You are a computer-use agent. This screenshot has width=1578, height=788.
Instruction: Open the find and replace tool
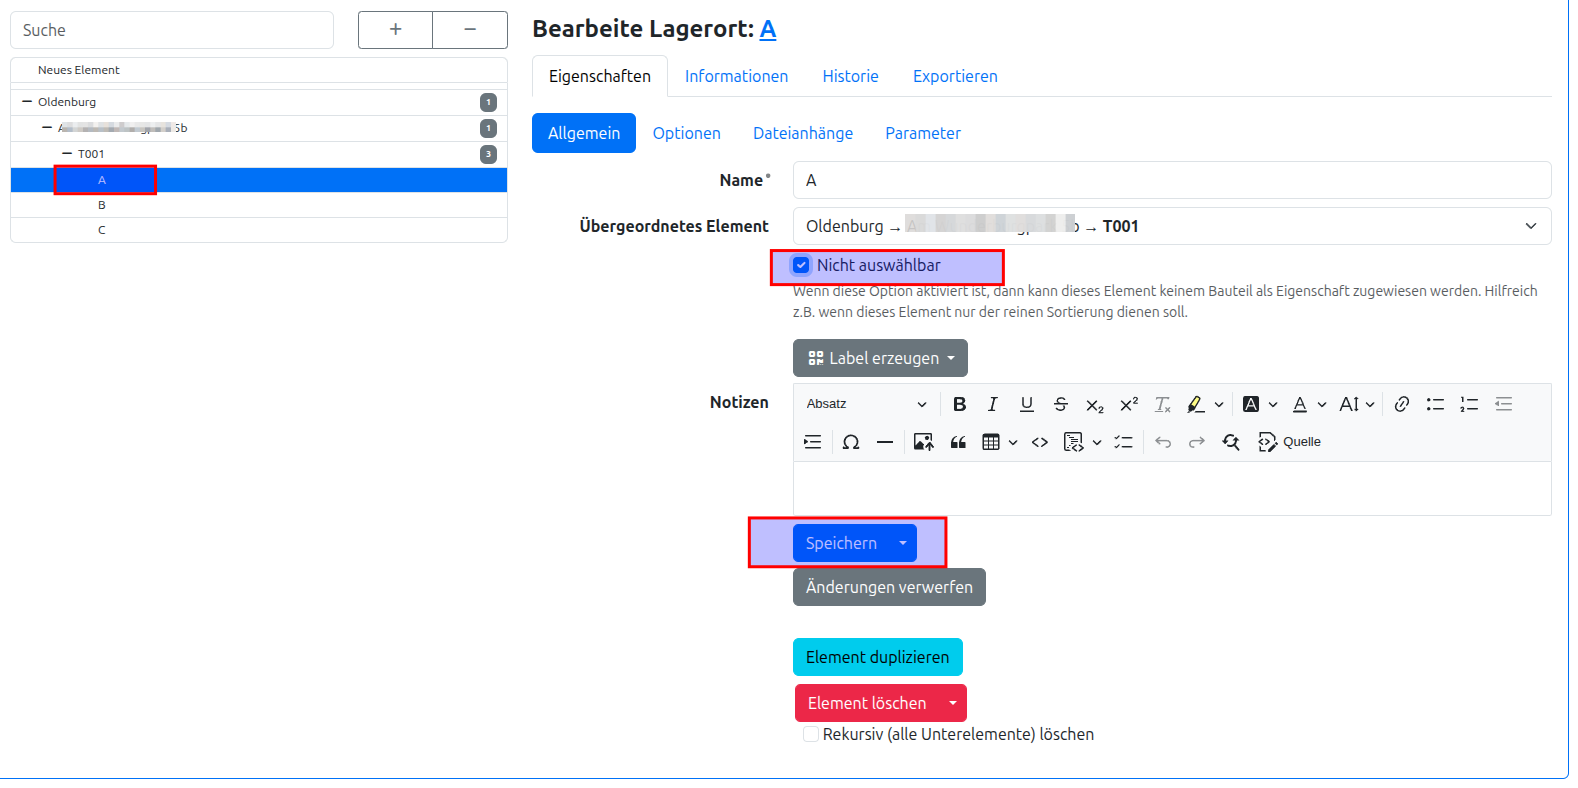coord(1231,442)
